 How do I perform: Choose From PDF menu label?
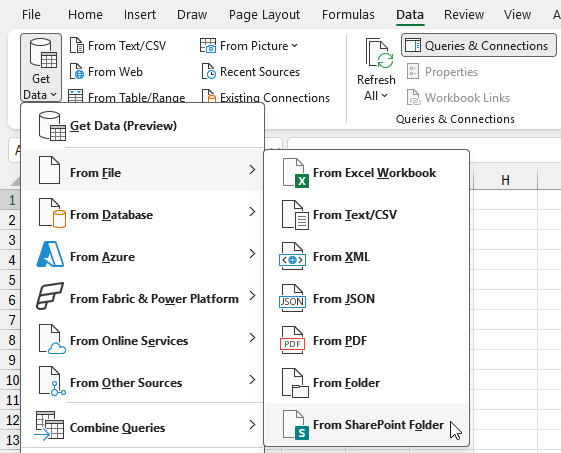pos(340,341)
